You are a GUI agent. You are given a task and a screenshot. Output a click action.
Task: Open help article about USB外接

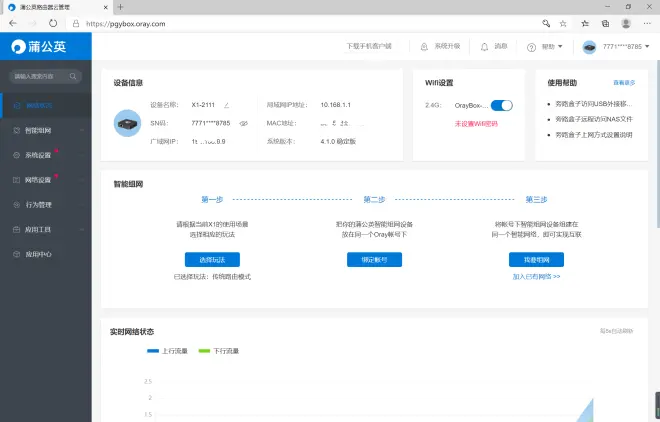point(593,104)
